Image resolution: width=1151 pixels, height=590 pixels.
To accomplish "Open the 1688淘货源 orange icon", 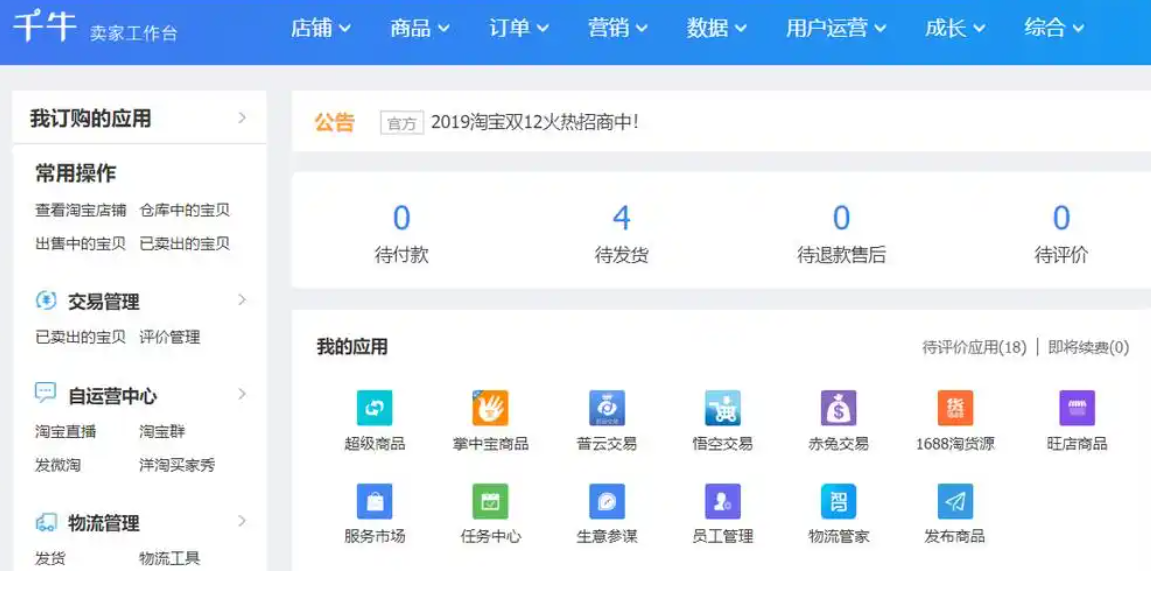I will pyautogui.click(x=955, y=408).
